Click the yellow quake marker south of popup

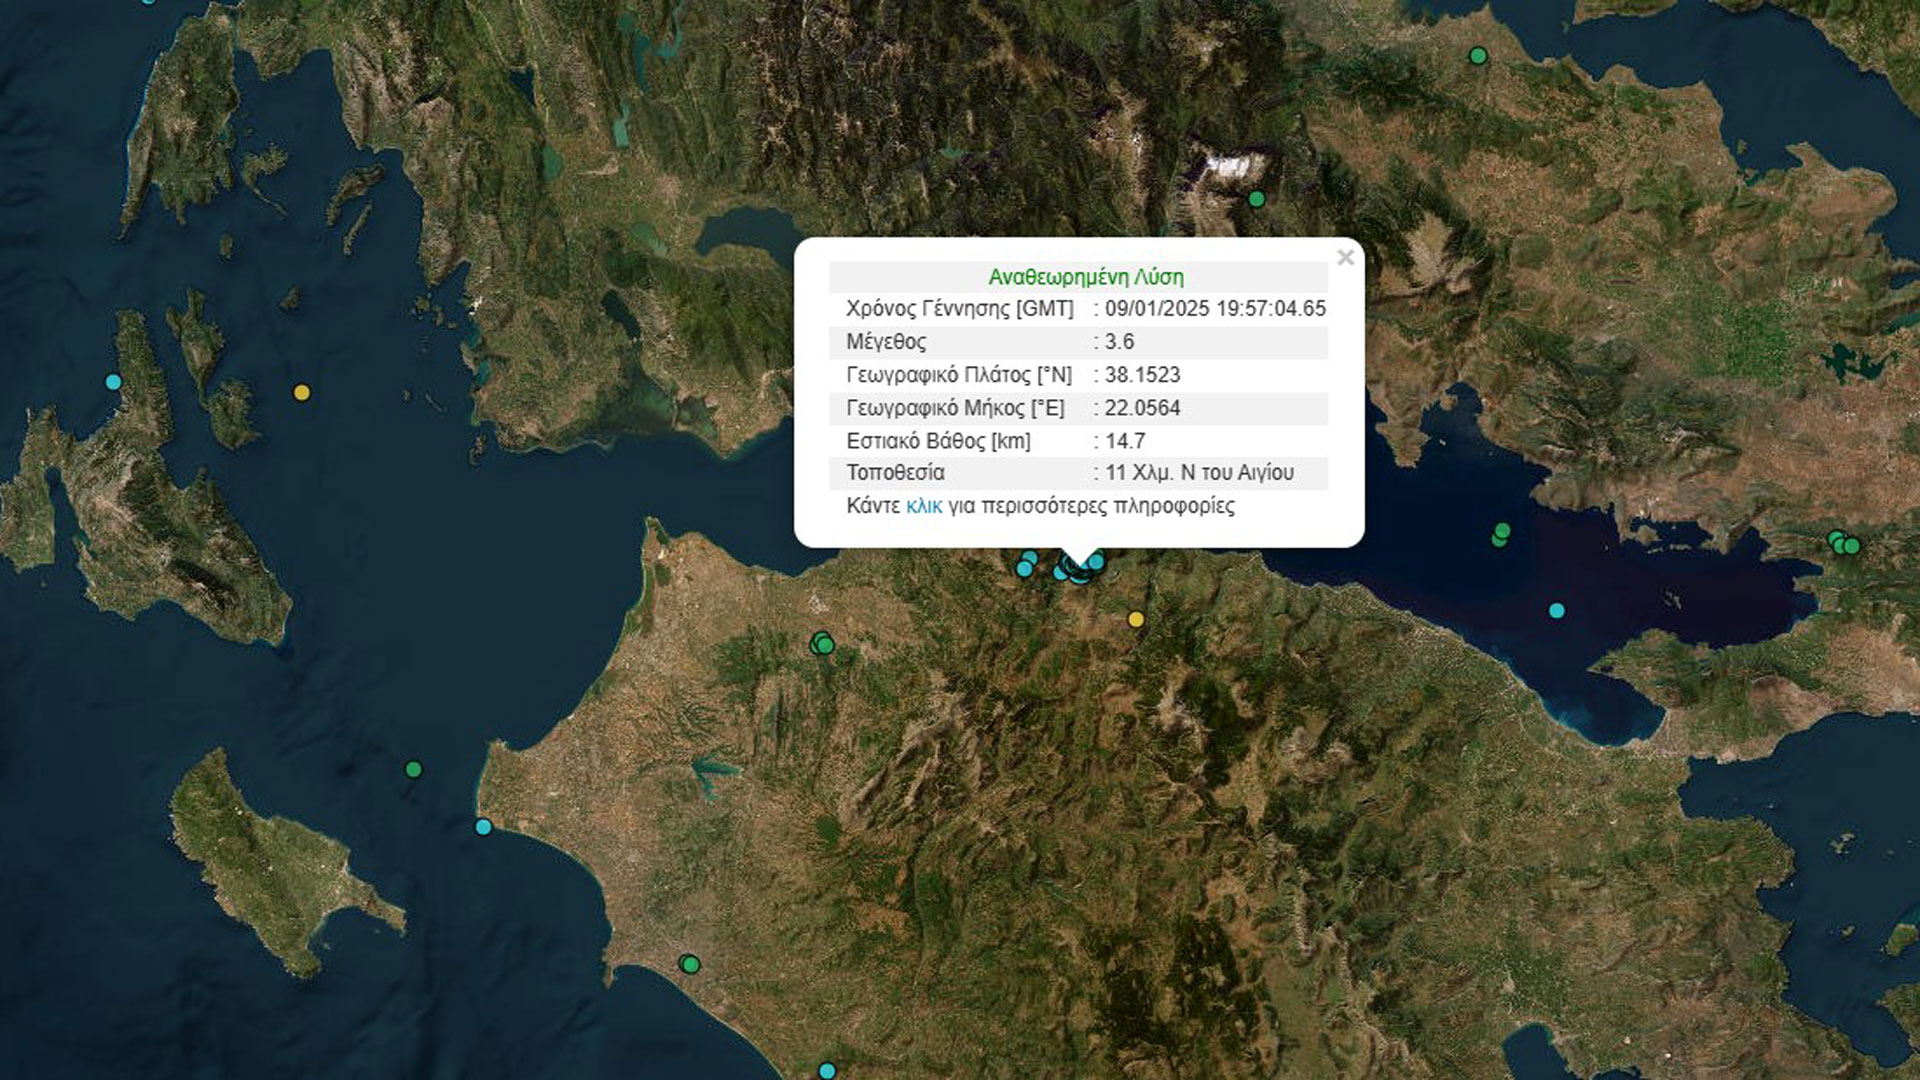coord(1135,619)
